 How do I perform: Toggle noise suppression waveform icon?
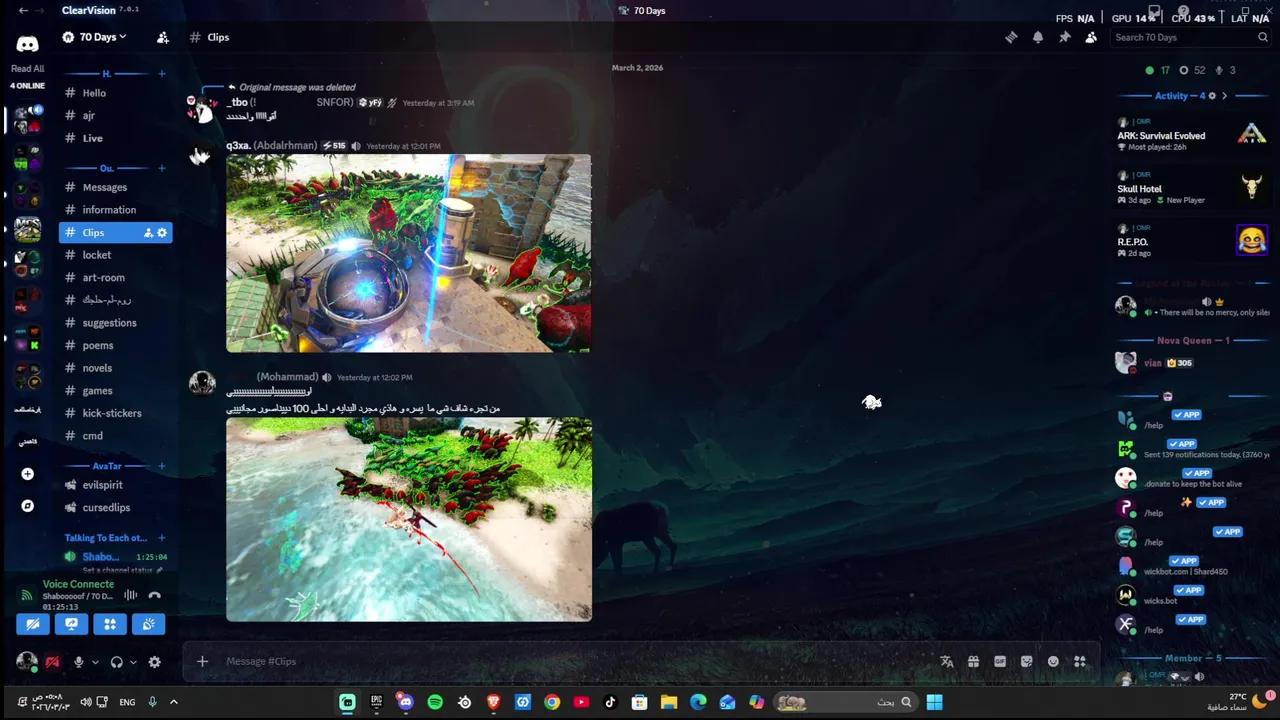pyautogui.click(x=130, y=595)
